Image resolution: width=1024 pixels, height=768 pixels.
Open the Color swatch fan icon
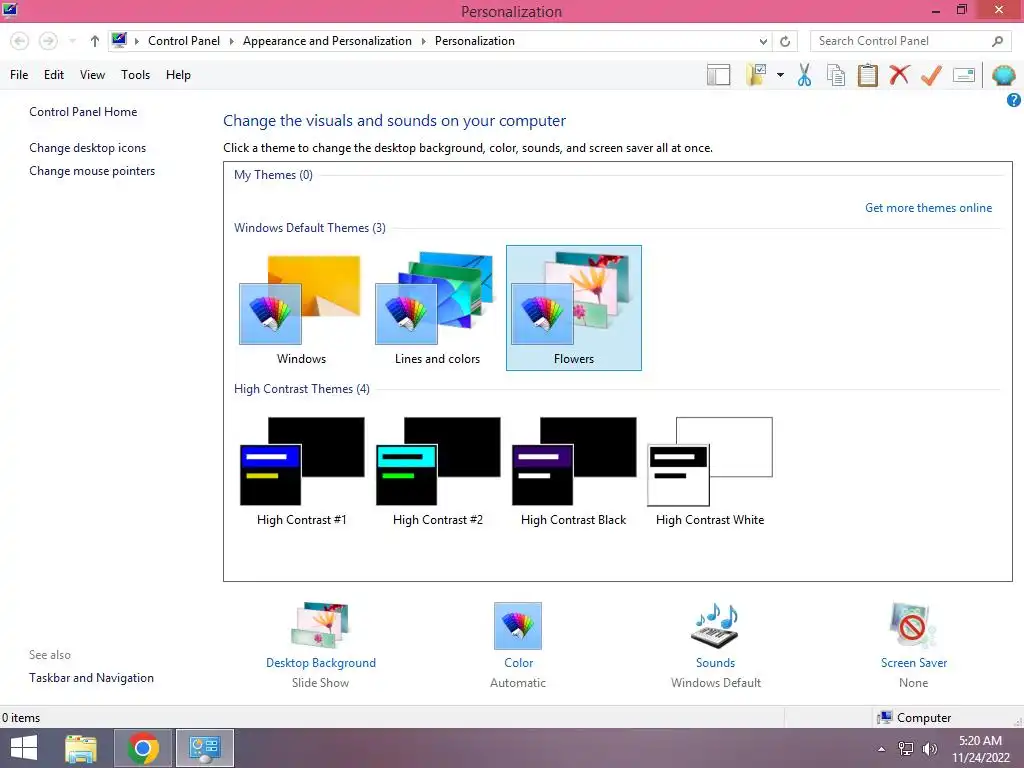[518, 626]
